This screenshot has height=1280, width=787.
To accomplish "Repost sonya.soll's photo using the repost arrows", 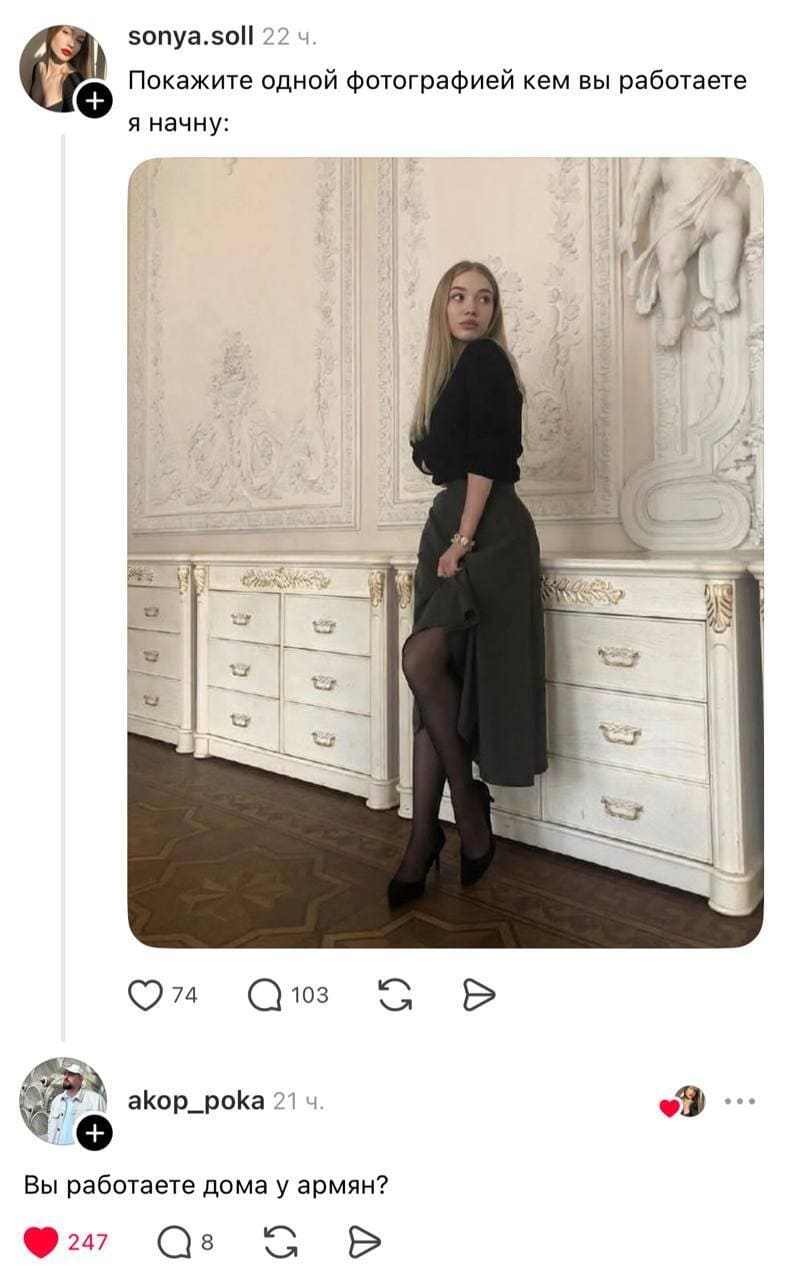I will click(395, 993).
